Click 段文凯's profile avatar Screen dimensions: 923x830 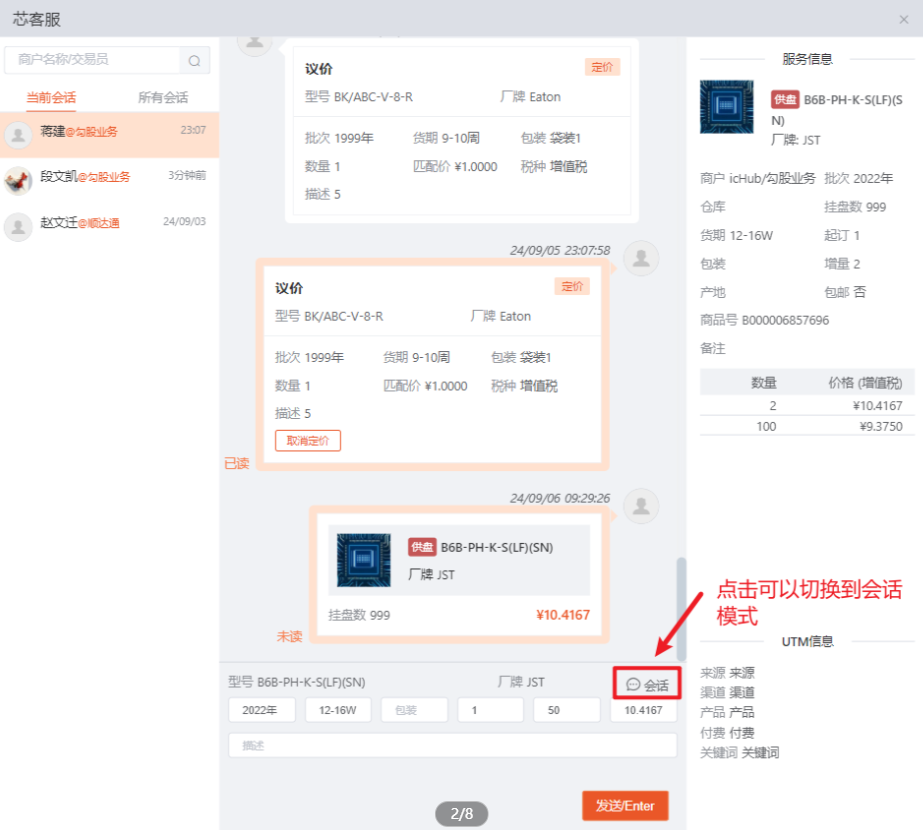18,180
